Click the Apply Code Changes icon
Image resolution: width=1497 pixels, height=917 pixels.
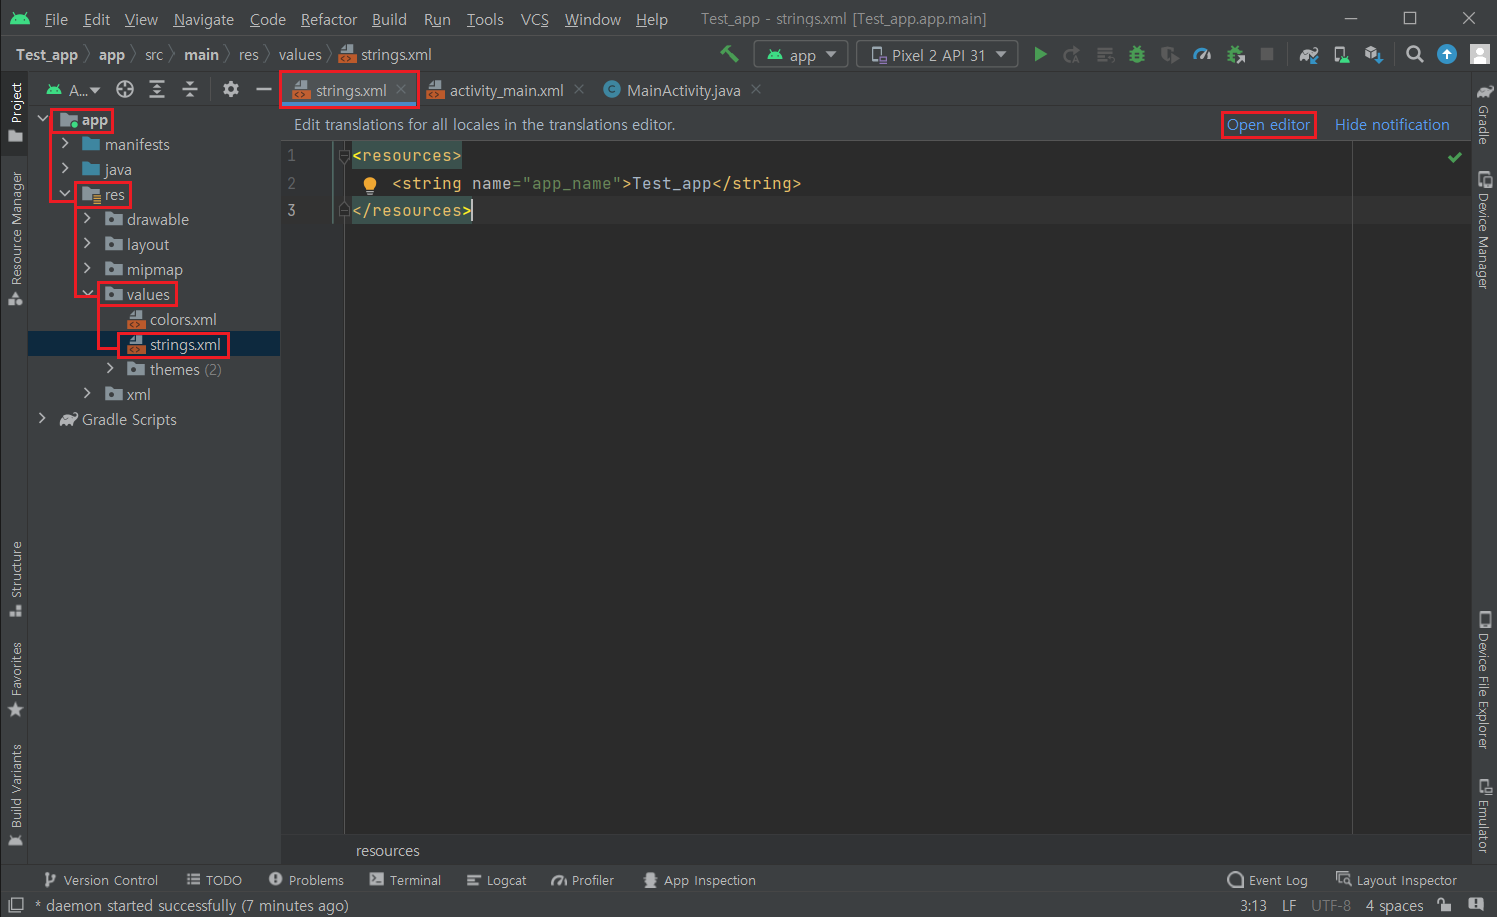pyautogui.click(x=1105, y=54)
